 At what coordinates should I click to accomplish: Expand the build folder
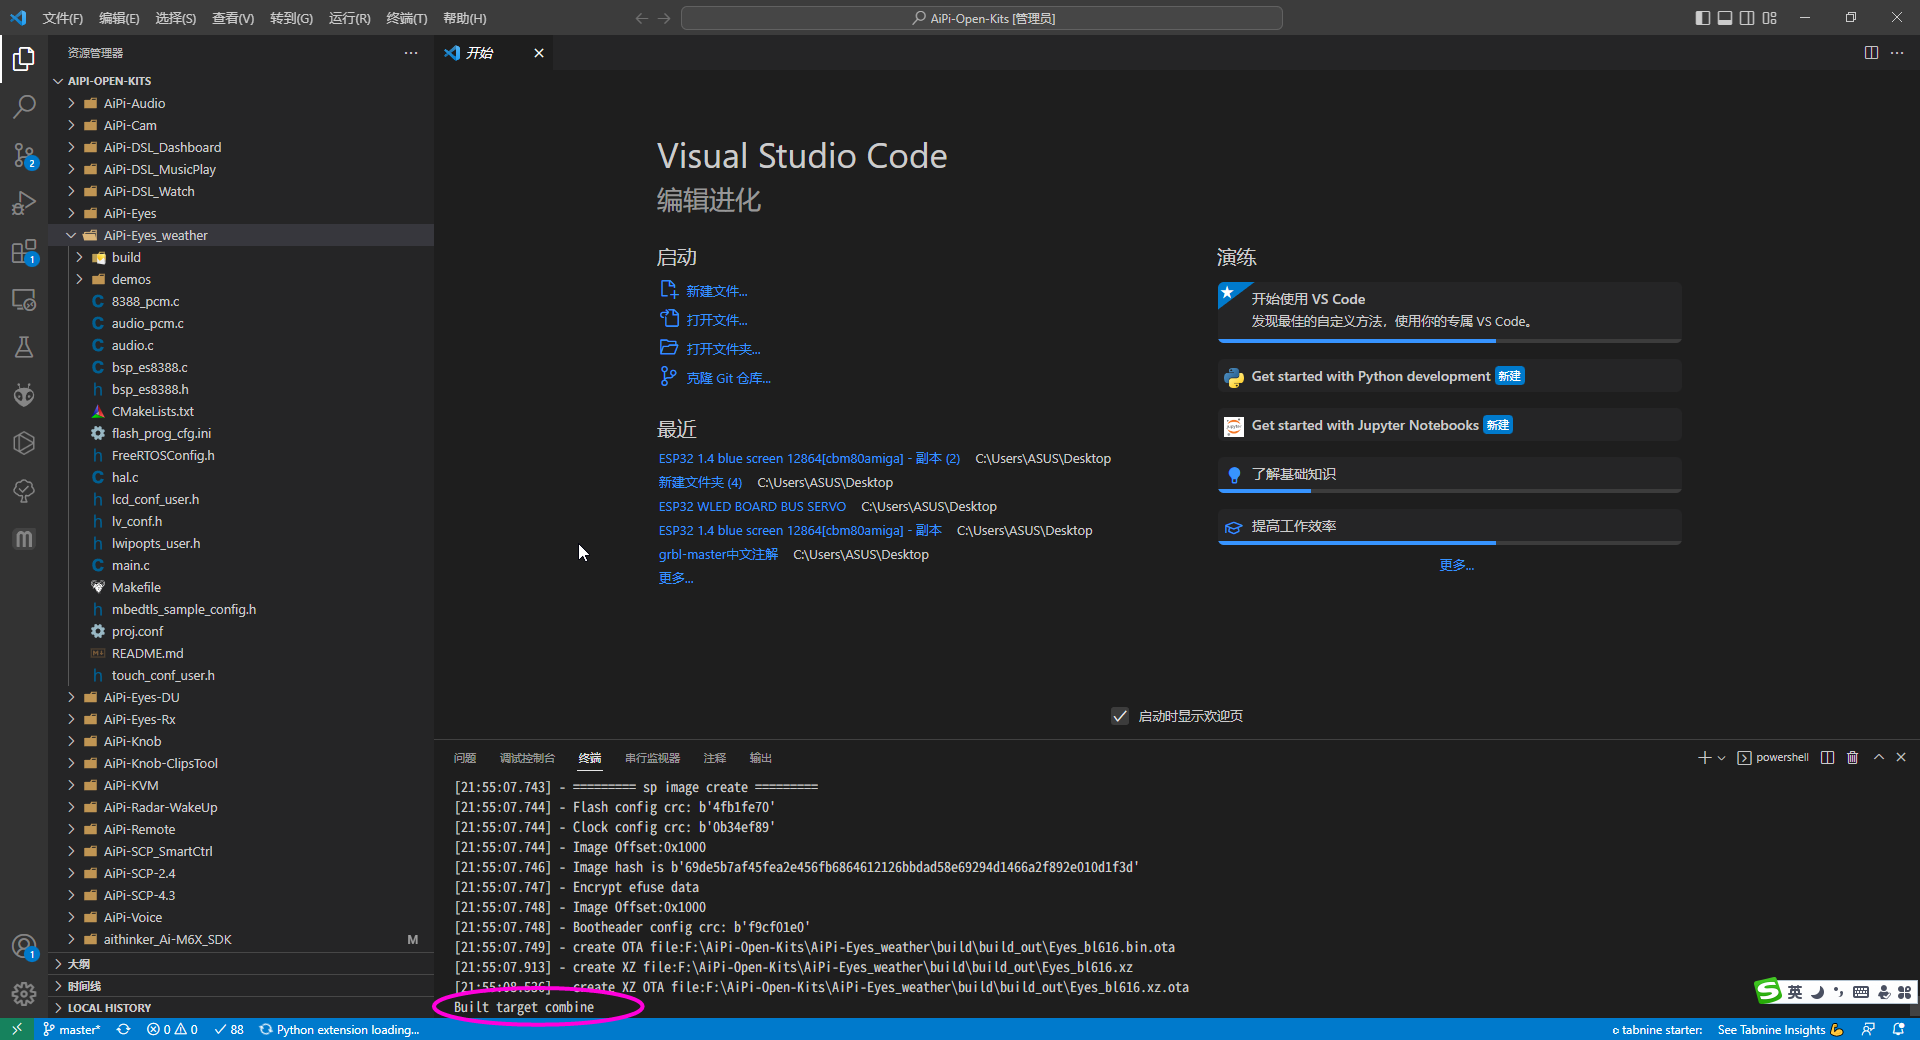(x=241, y=257)
